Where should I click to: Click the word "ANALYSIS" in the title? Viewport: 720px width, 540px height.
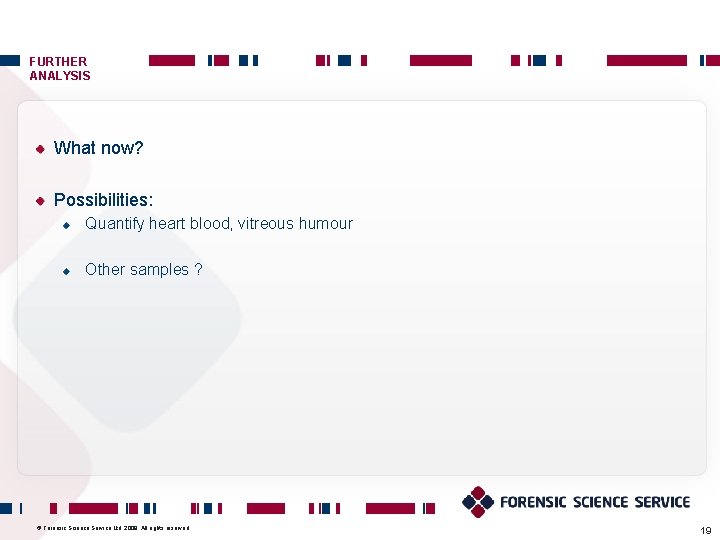click(59, 76)
